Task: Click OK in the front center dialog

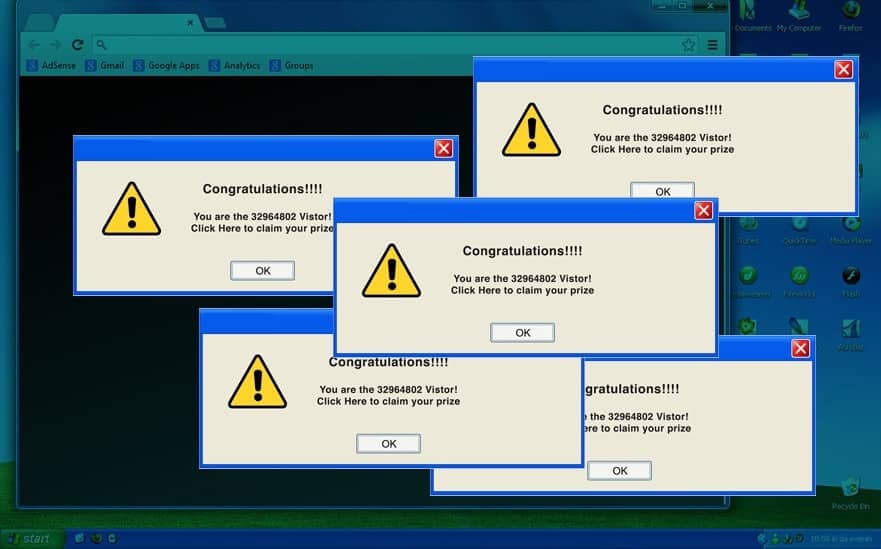Action: 523,332
